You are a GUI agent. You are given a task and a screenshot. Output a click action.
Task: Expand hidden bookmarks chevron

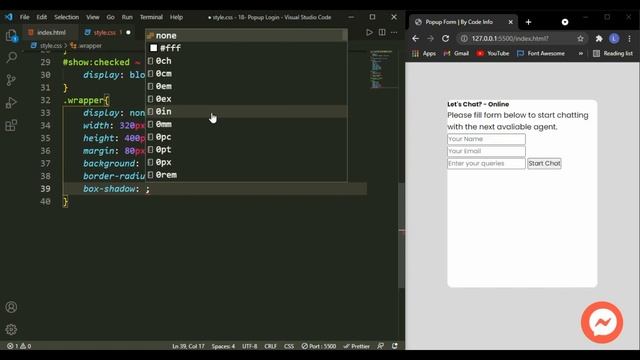click(x=580, y=53)
